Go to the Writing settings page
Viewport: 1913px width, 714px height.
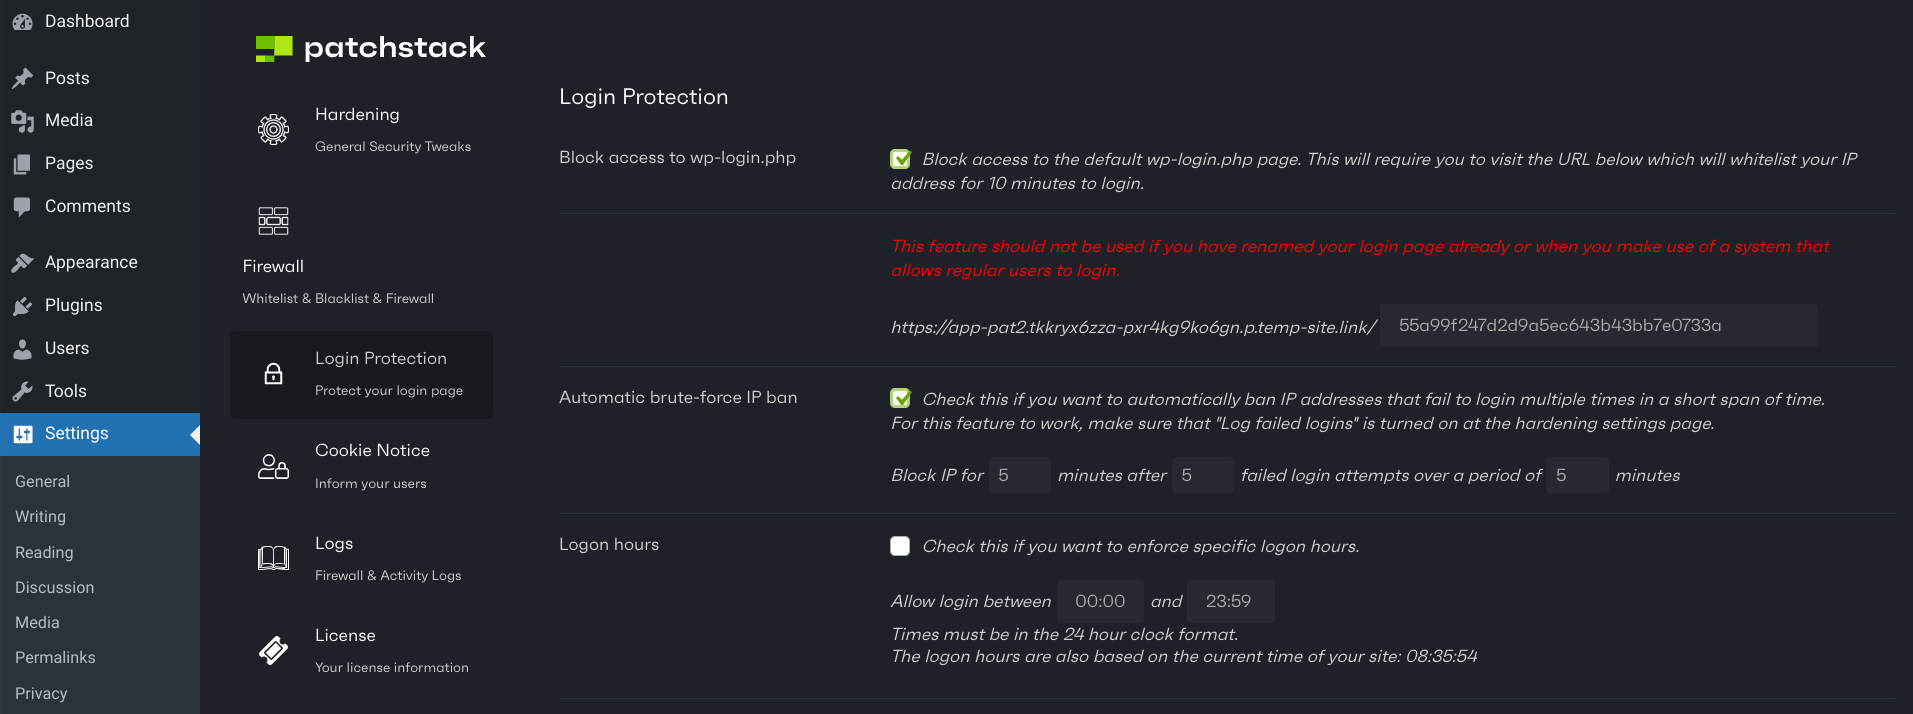coord(40,516)
